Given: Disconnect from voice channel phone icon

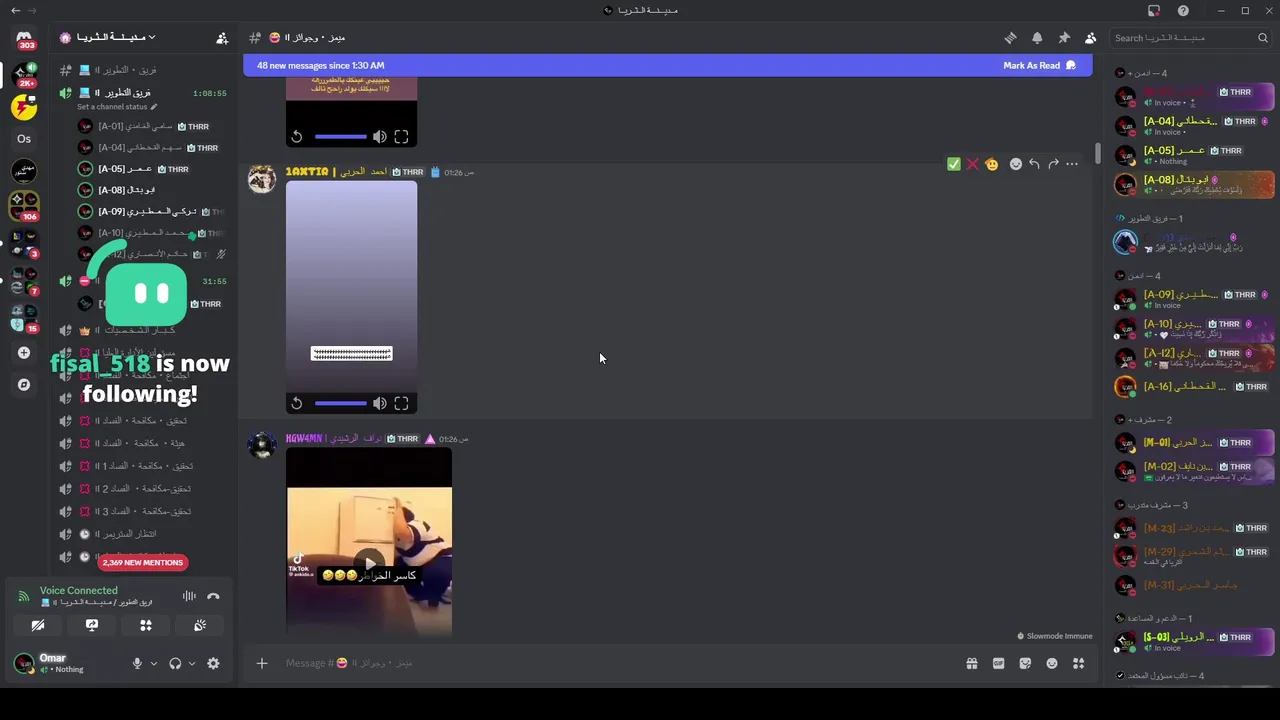Looking at the screenshot, I should (x=213, y=596).
